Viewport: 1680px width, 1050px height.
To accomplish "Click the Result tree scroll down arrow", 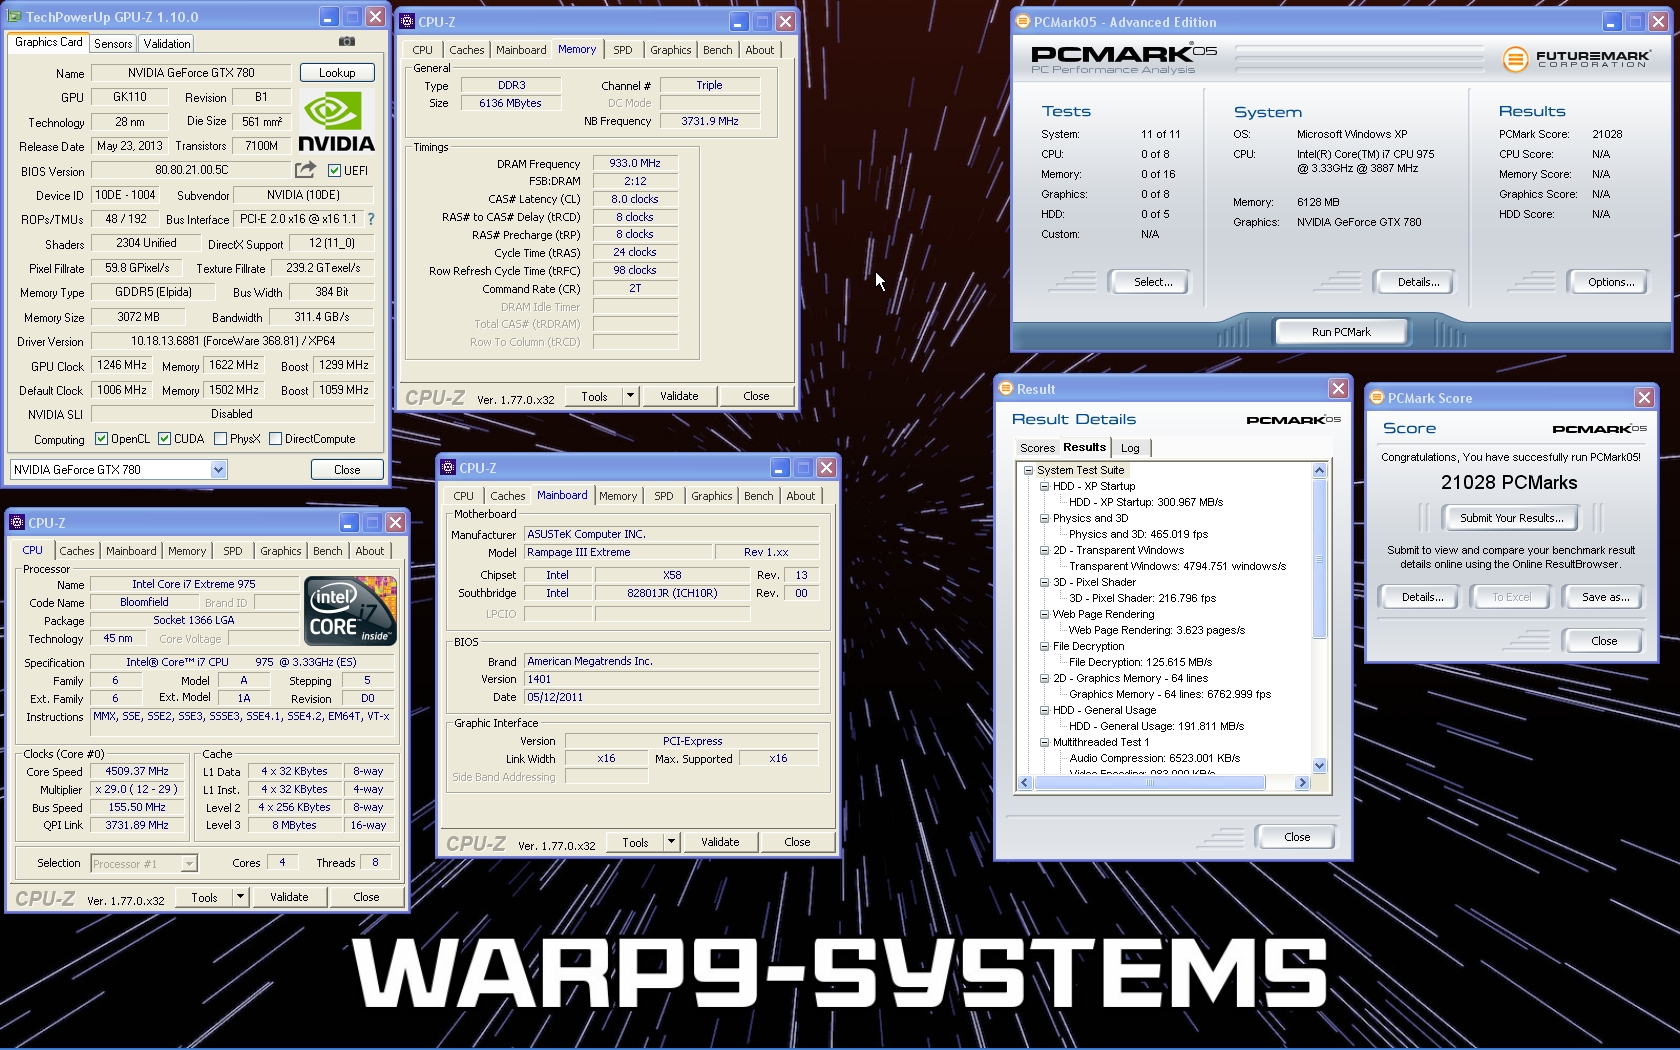I will click(1319, 766).
